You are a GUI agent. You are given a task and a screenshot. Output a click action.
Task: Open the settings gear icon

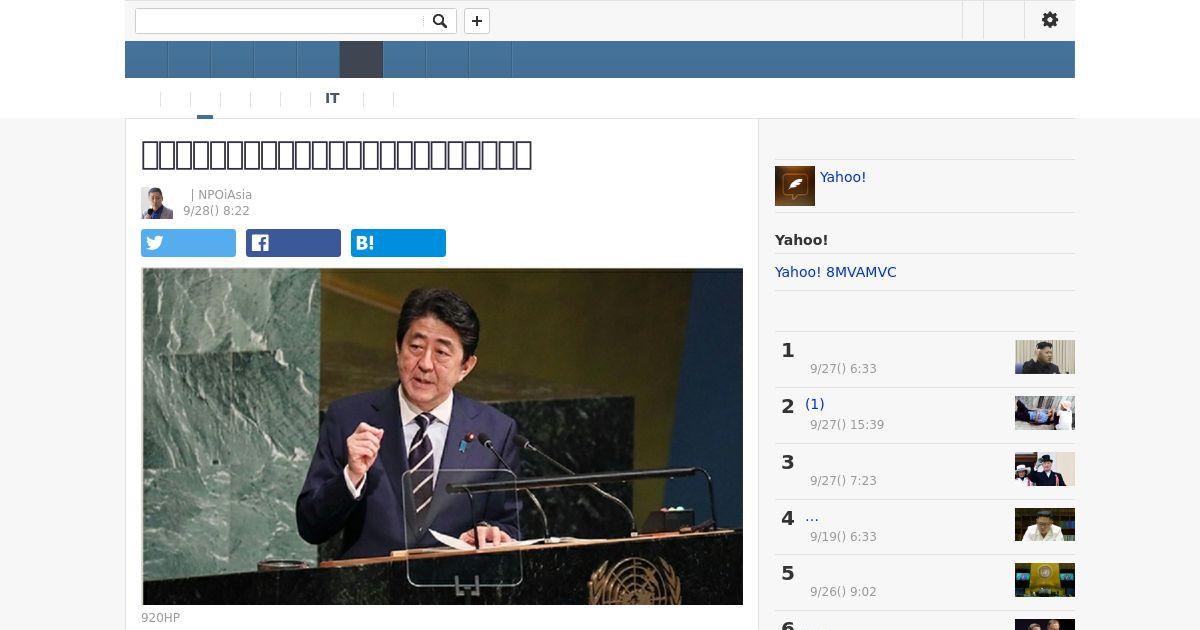(x=1050, y=20)
